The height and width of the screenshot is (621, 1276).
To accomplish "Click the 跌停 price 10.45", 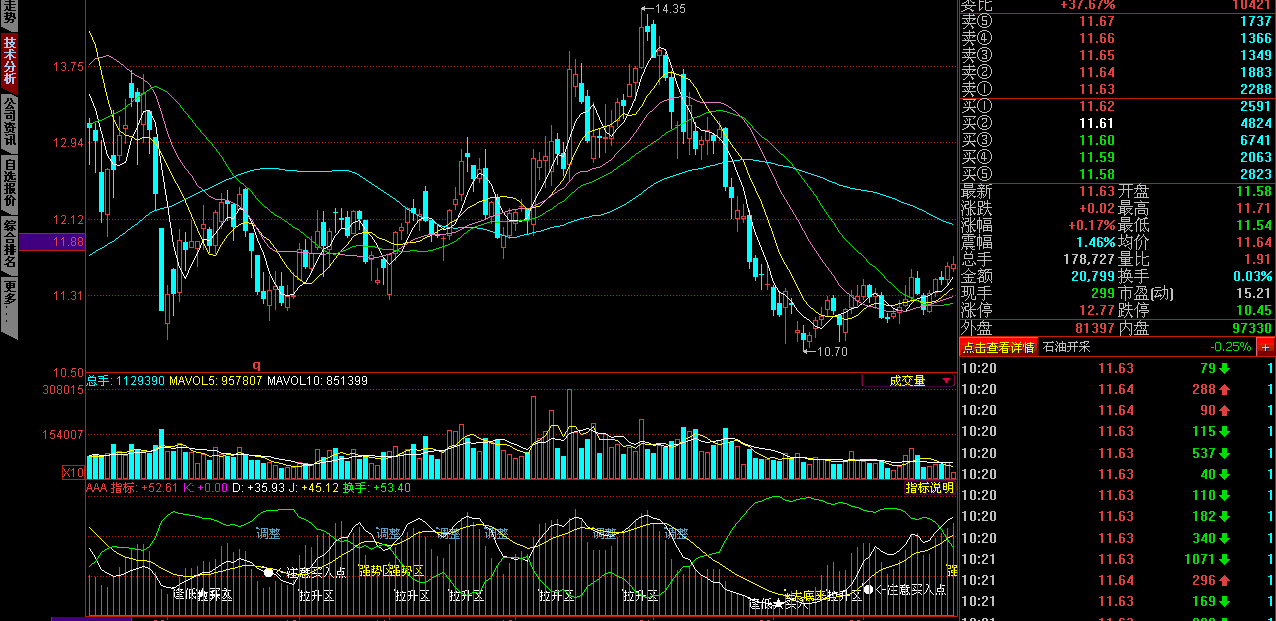I will click(1254, 310).
